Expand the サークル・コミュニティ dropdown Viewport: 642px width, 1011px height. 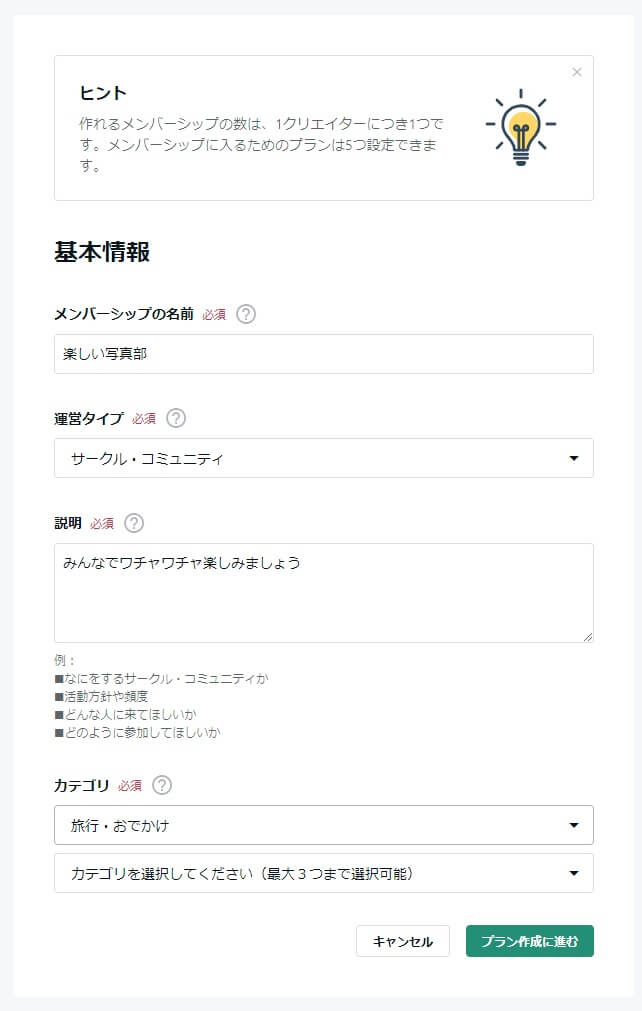(x=324, y=458)
